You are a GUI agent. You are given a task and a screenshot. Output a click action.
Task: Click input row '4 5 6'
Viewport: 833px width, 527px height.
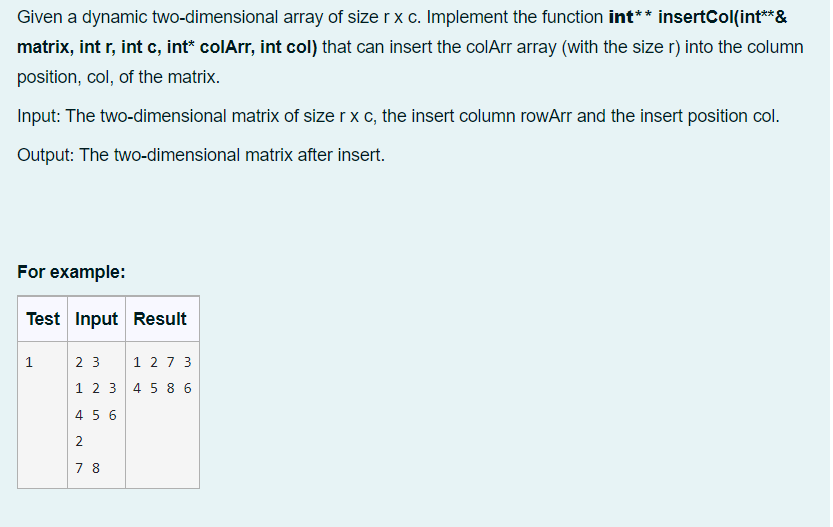tap(96, 415)
